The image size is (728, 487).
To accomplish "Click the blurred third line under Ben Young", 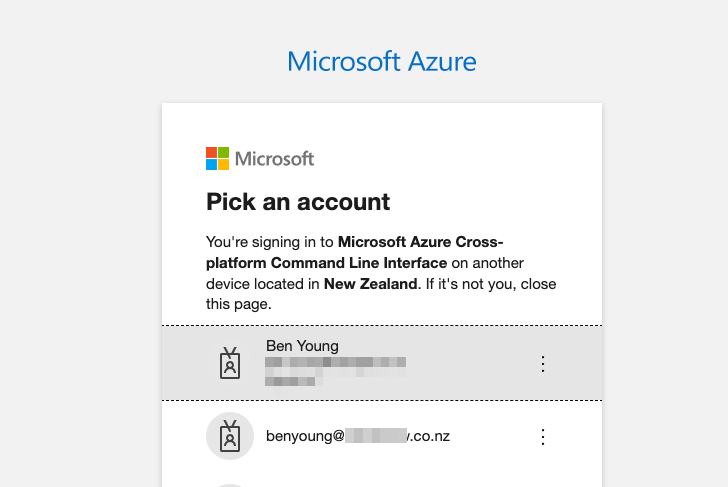I will coord(290,381).
